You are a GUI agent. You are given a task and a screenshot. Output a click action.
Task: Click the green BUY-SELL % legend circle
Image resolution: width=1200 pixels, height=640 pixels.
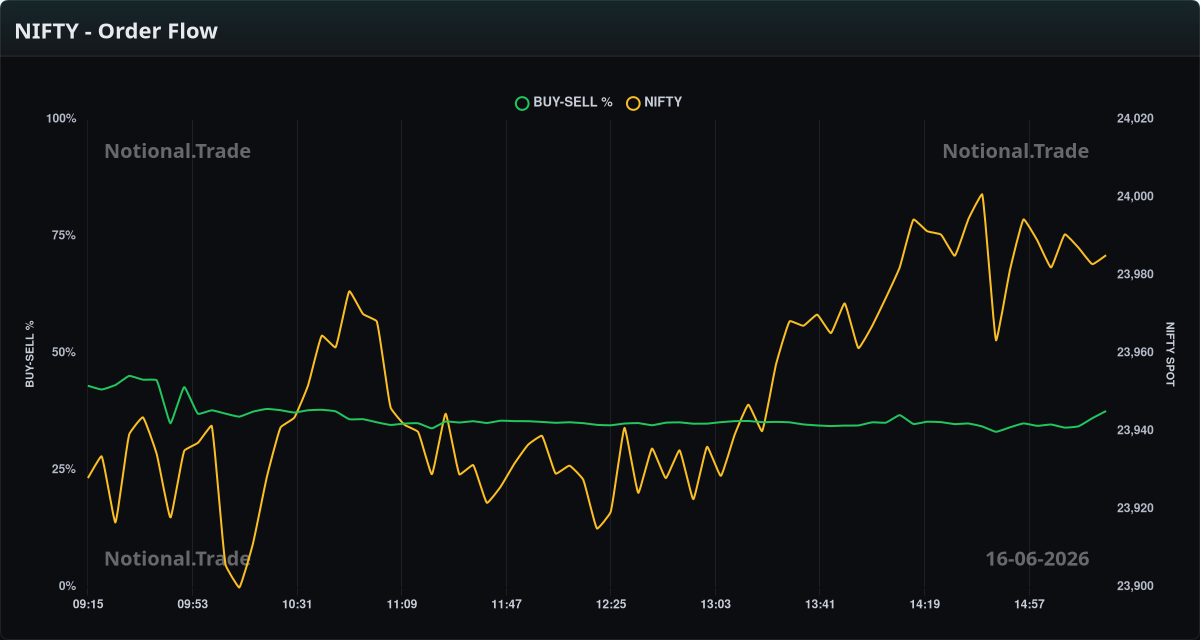(521, 102)
